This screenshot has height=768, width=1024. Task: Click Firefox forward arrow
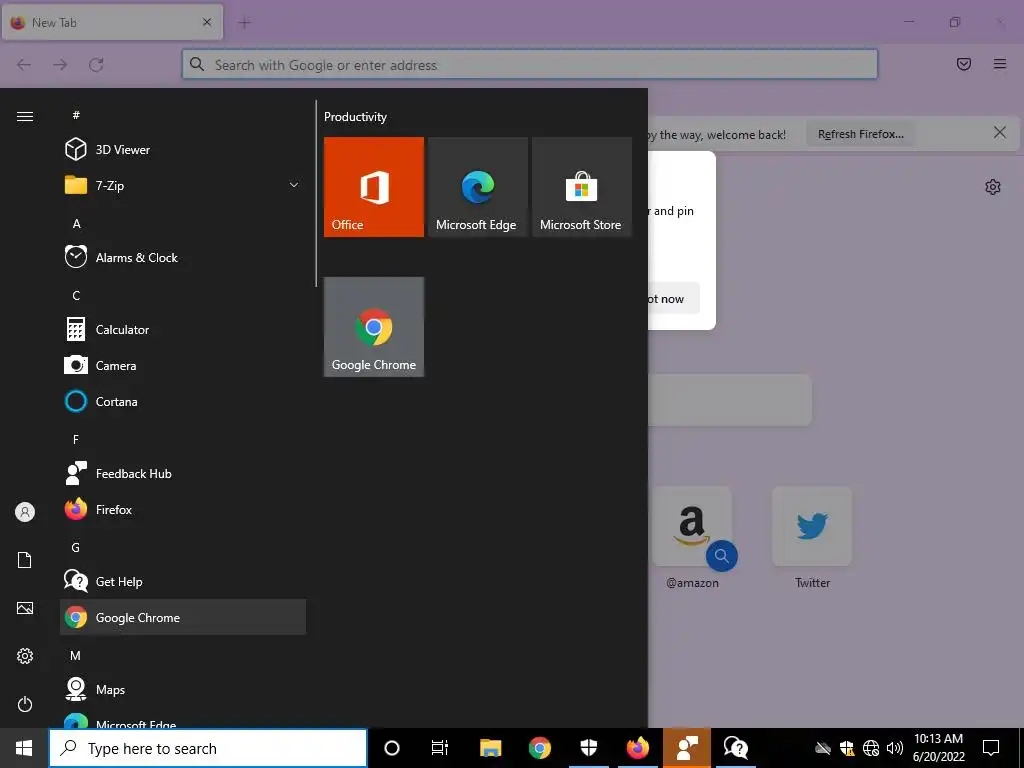[x=60, y=65]
